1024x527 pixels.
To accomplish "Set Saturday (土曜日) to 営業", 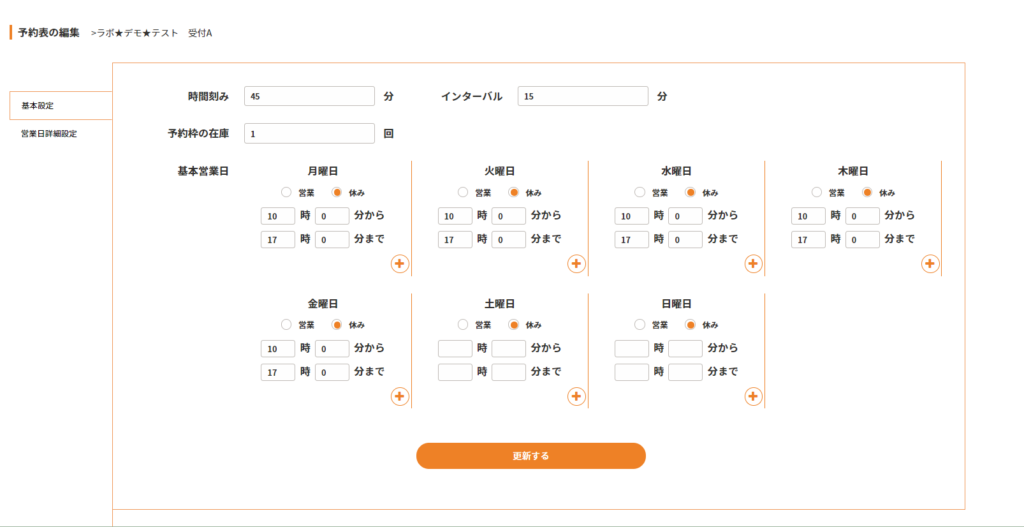I will pyautogui.click(x=463, y=324).
